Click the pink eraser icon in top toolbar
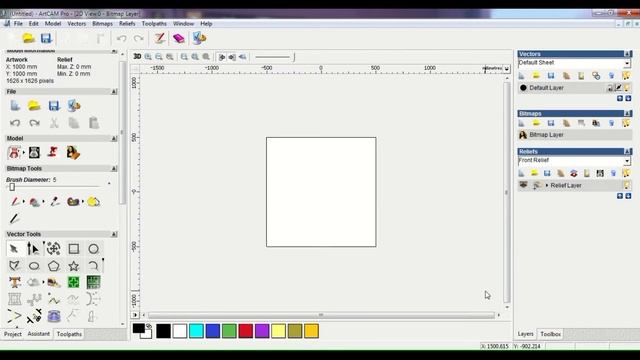Viewport: 640px width, 360px height. tap(179, 38)
